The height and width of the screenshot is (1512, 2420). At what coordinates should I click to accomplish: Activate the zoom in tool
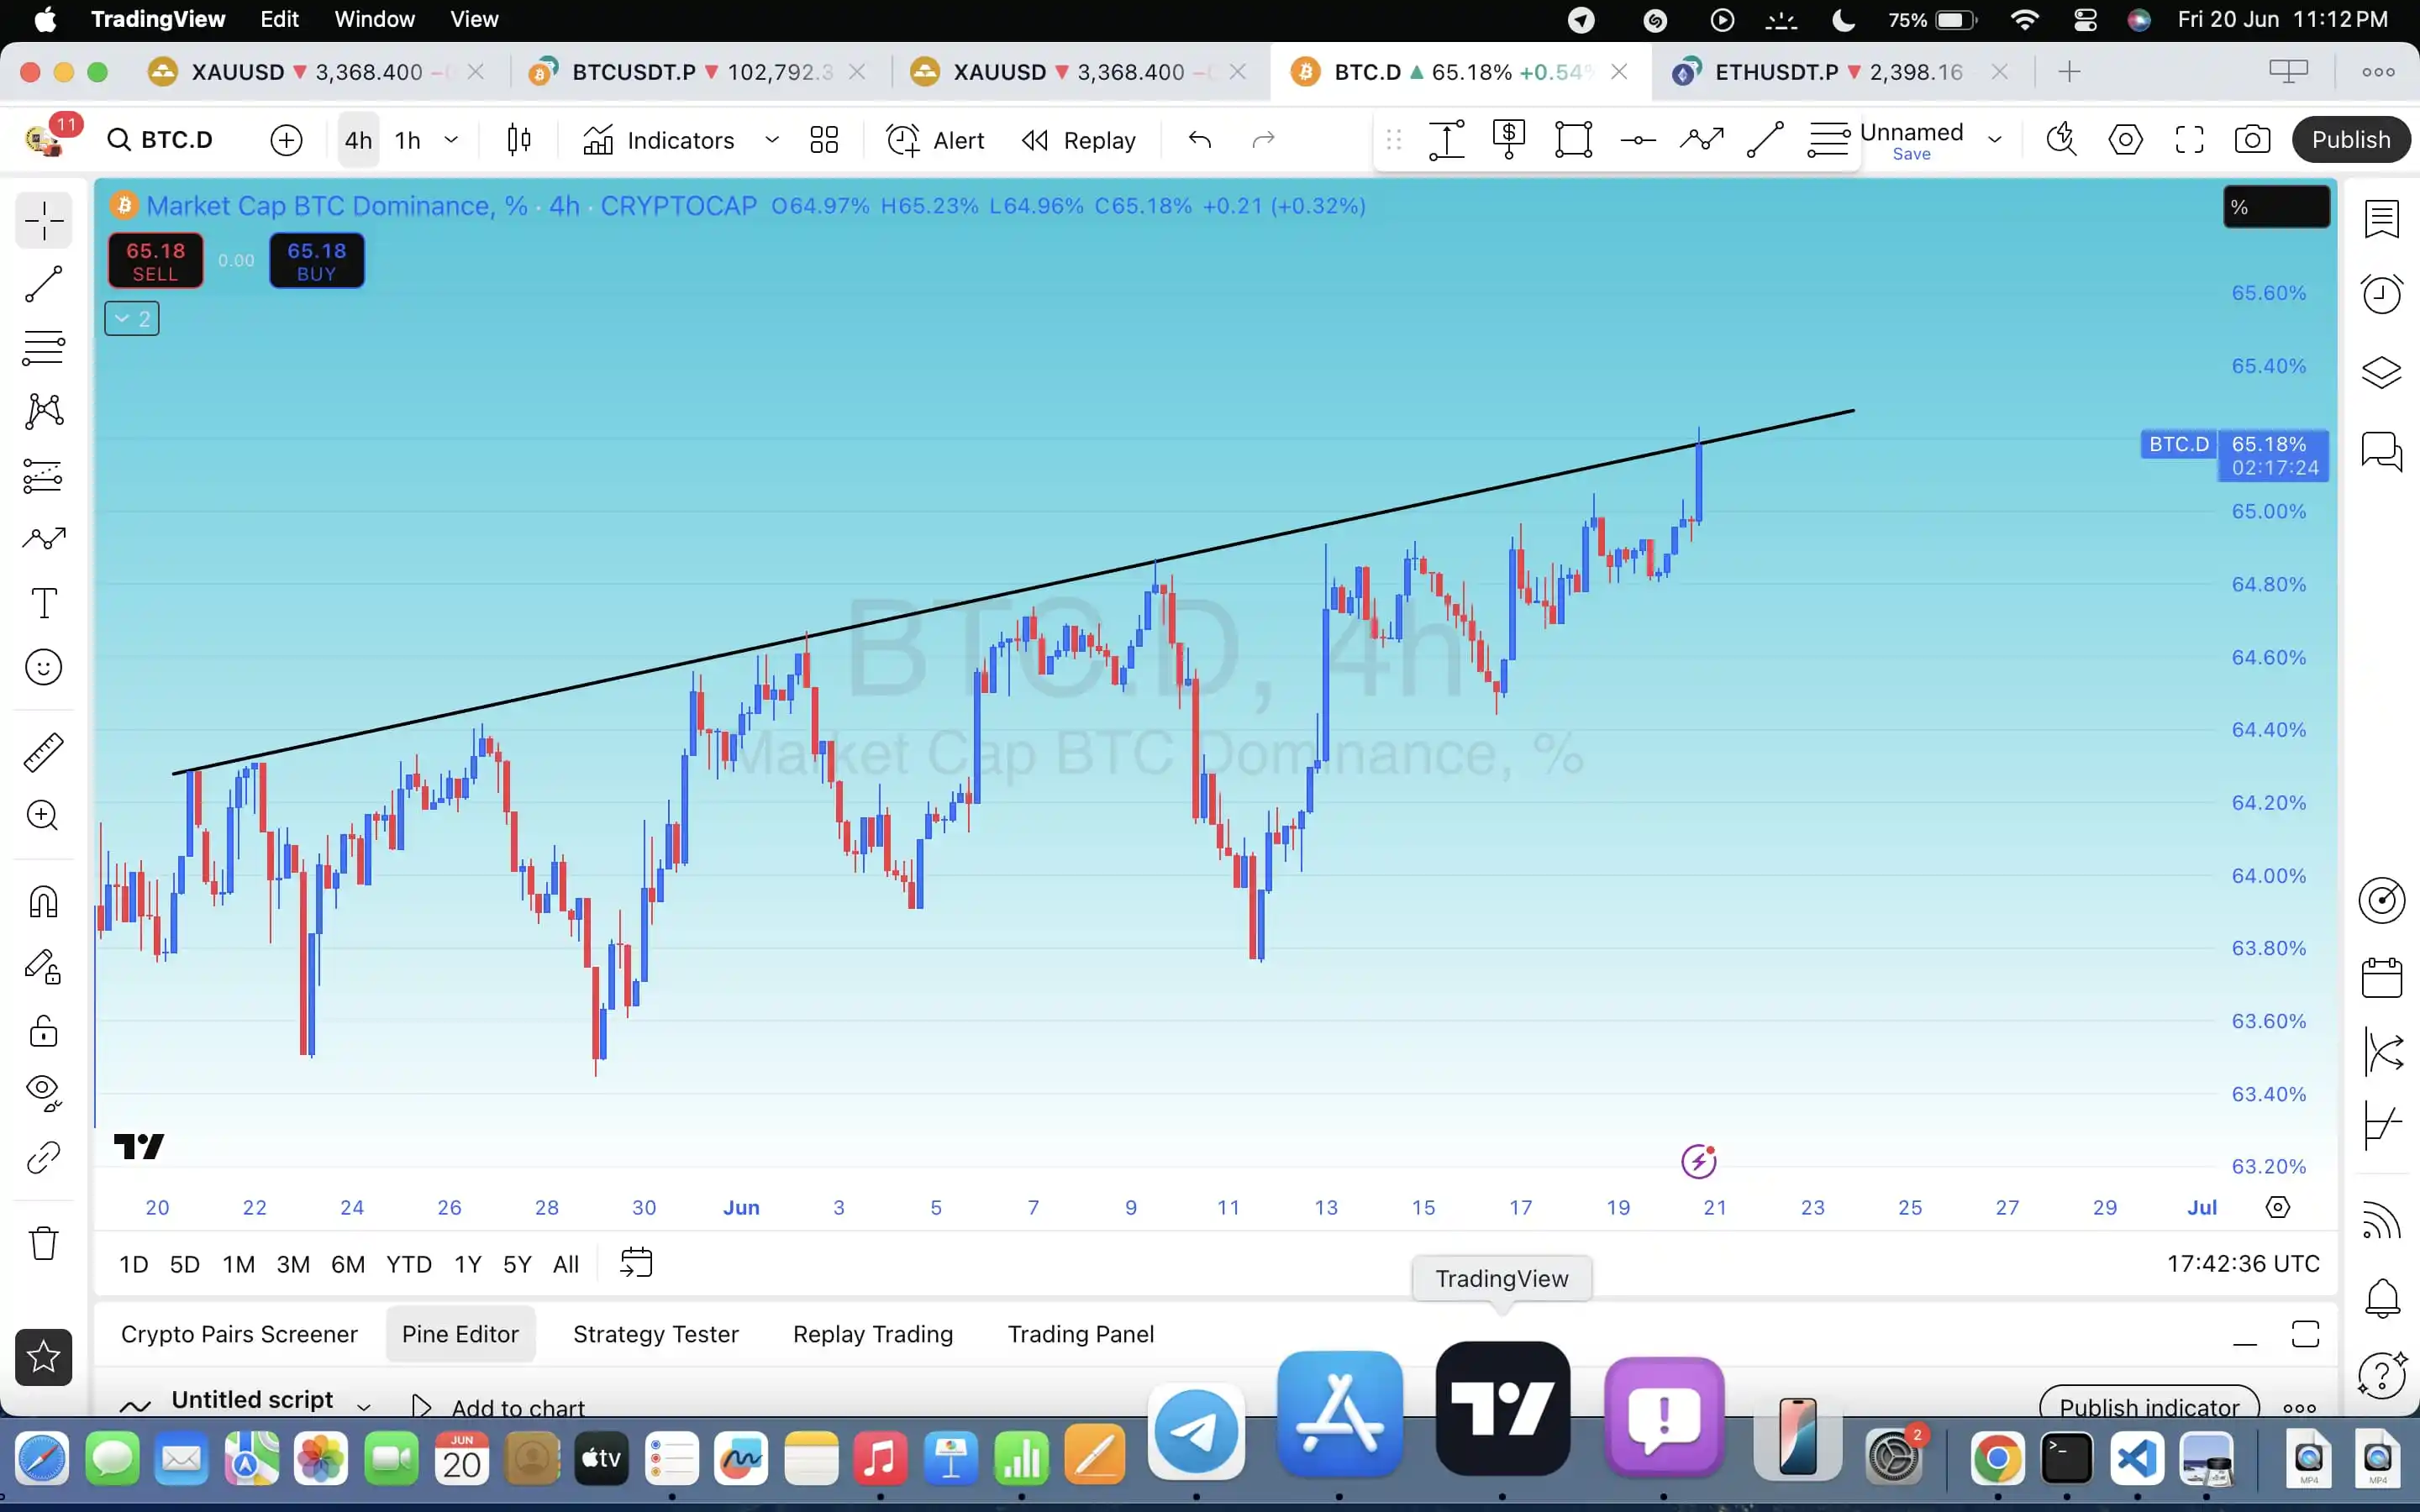[x=44, y=816]
